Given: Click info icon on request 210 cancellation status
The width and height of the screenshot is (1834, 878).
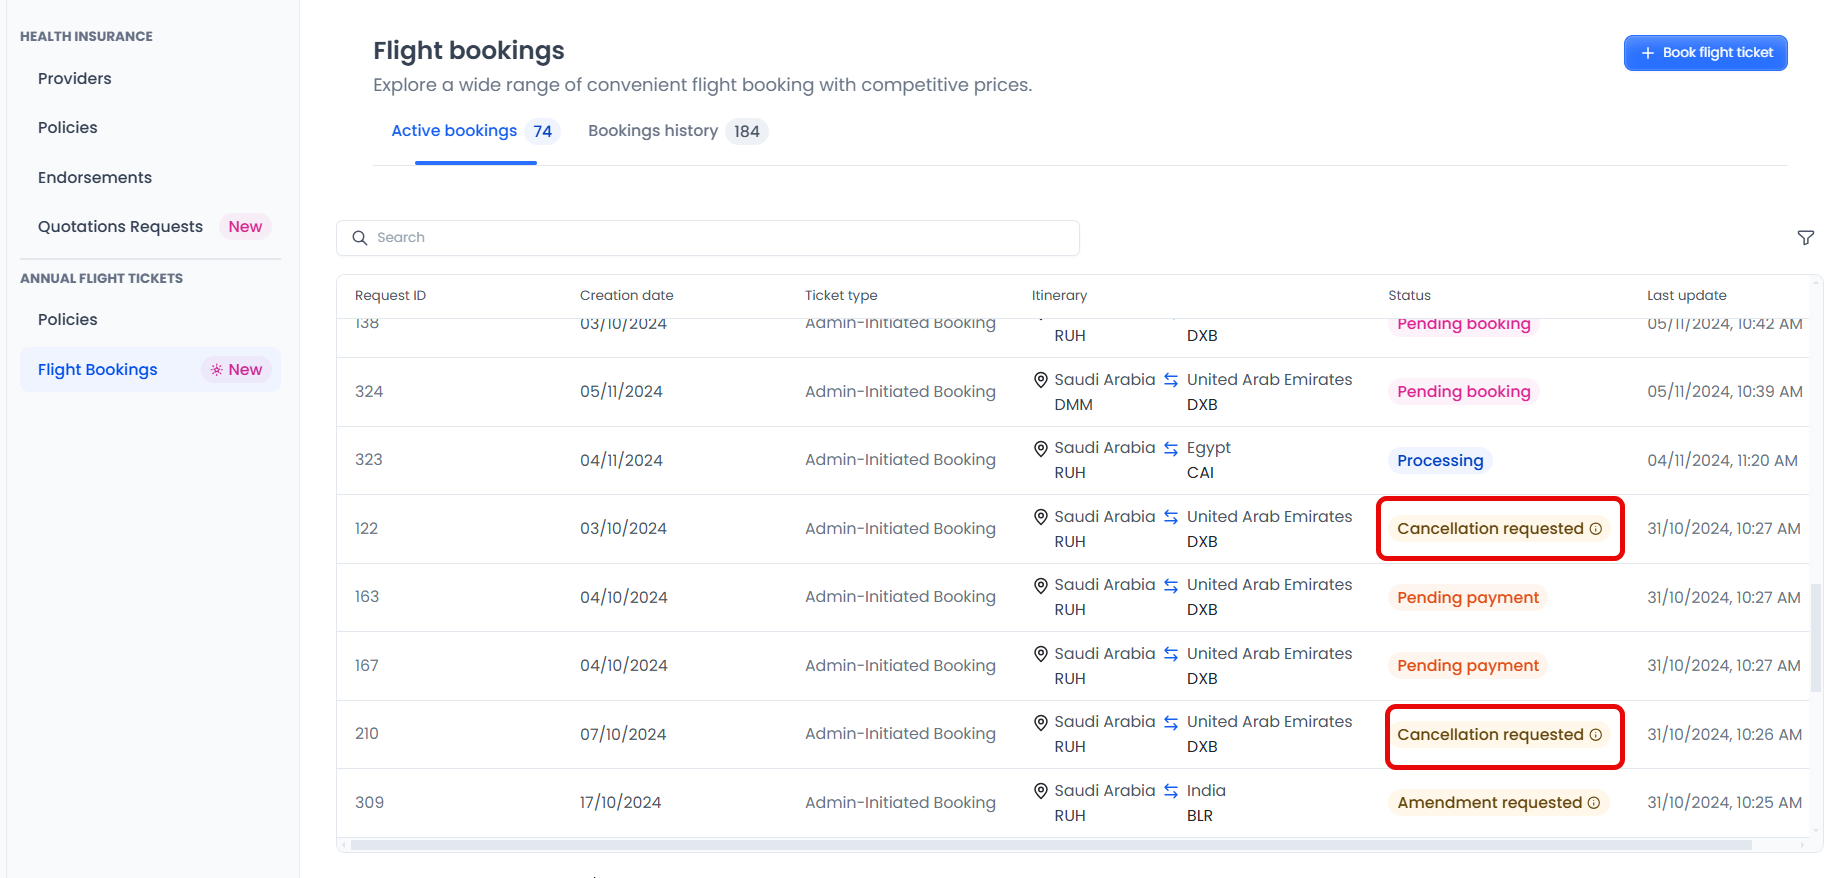Looking at the screenshot, I should pos(1596,735).
